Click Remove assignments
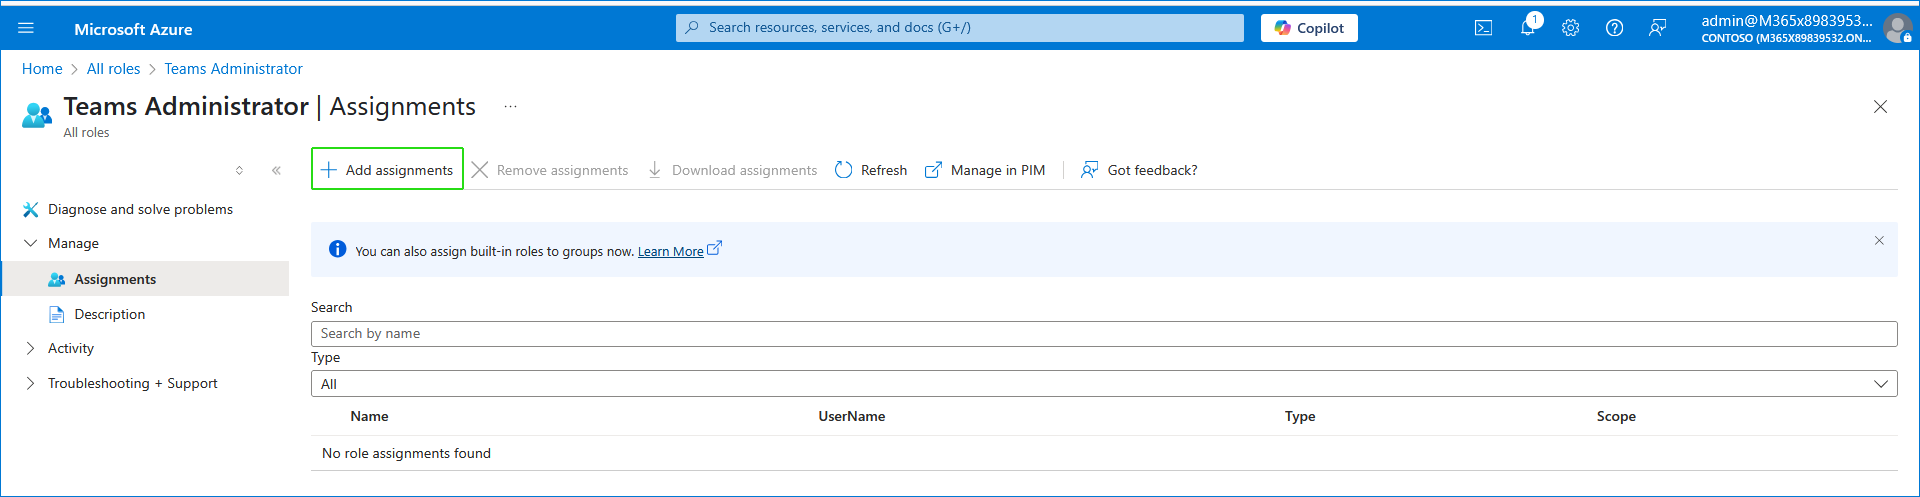The height and width of the screenshot is (497, 1920). pyautogui.click(x=550, y=170)
